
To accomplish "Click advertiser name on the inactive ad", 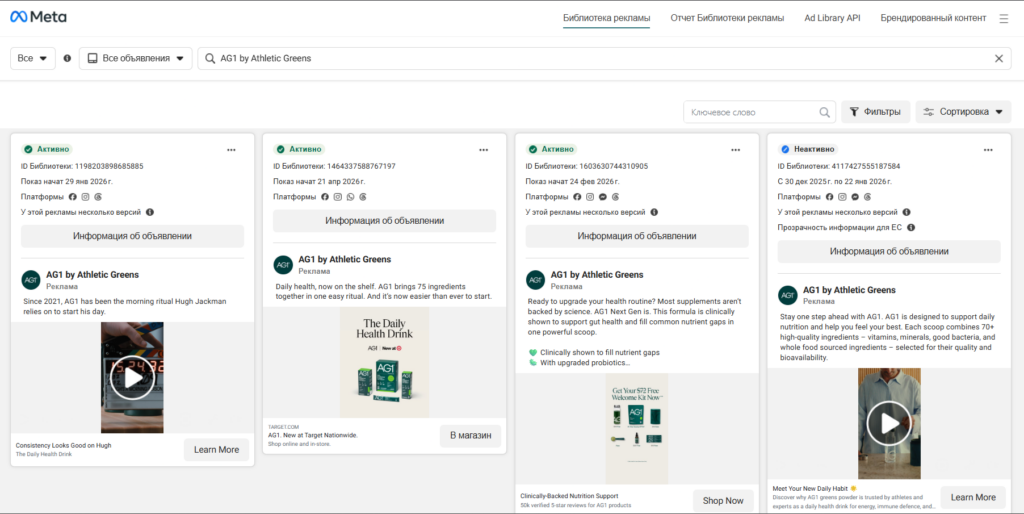I will [x=849, y=290].
